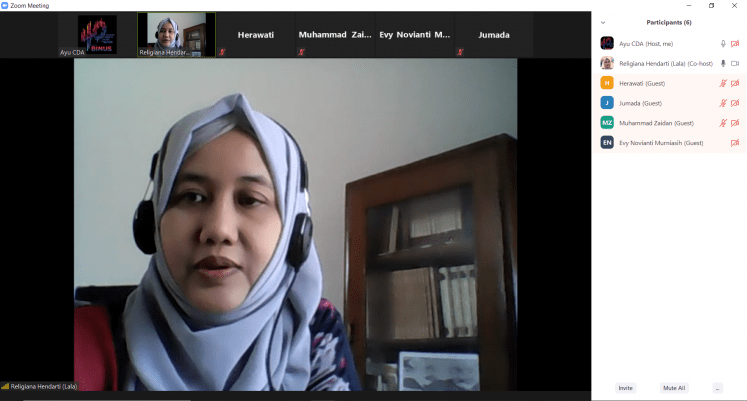Select Muhammad Zaidan participant tile
The image size is (747, 401).
[x=335, y=35]
